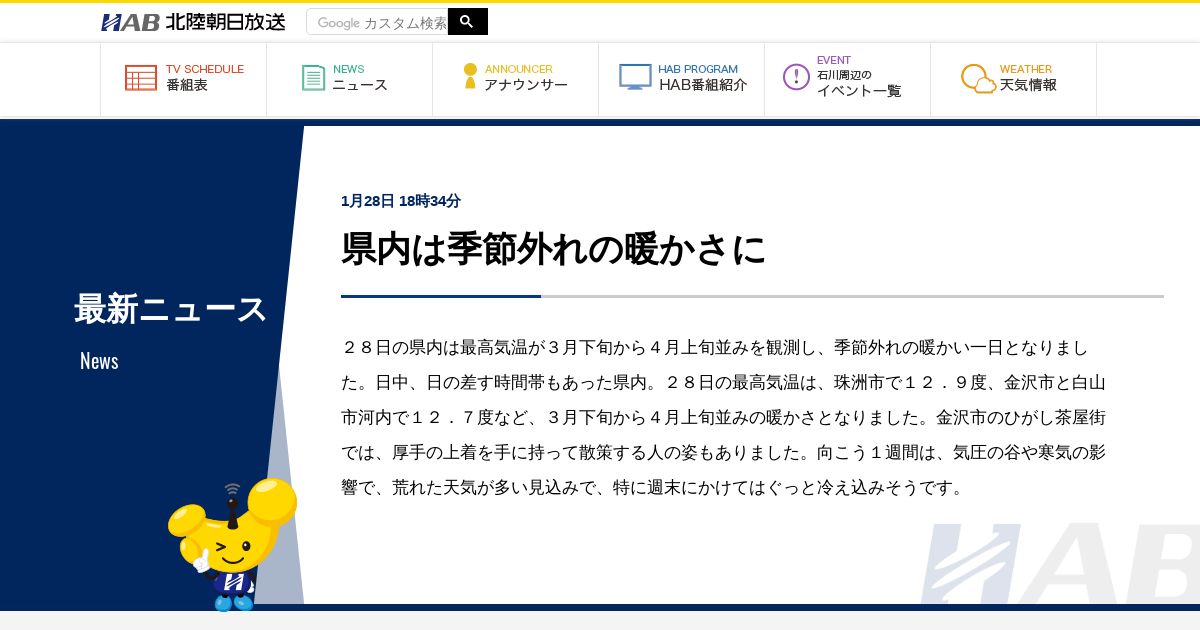Focus the Google カスタム検索 search field
This screenshot has width=1200, height=630.
378,22
